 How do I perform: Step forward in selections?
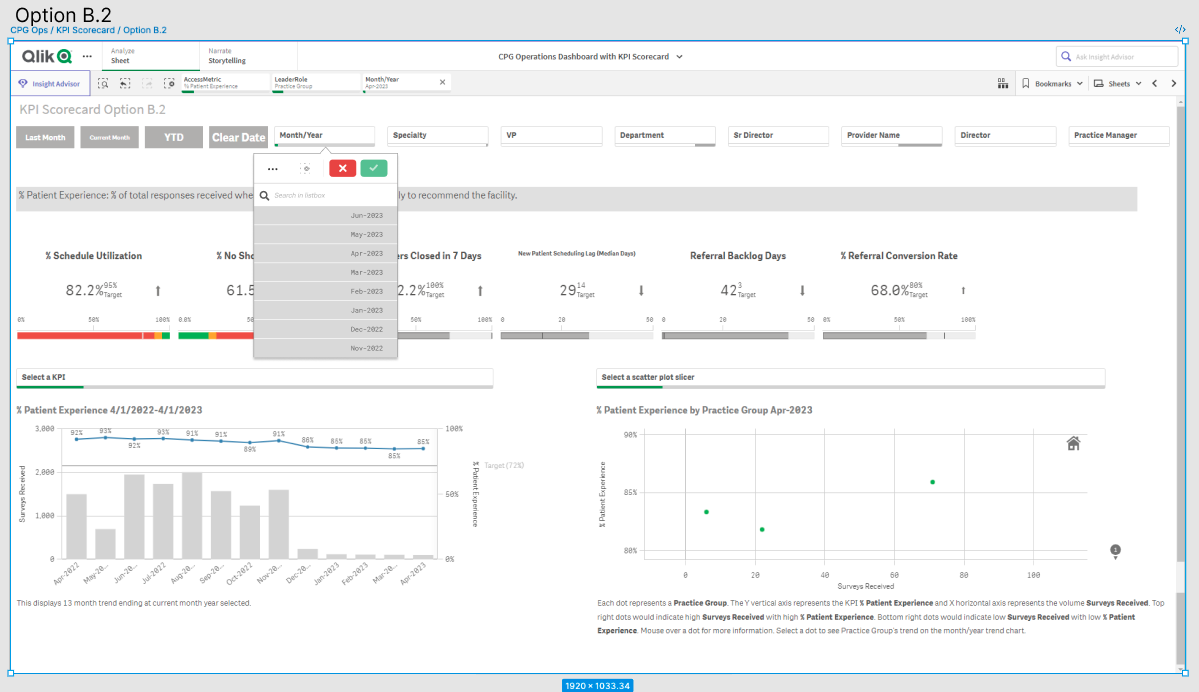148,83
